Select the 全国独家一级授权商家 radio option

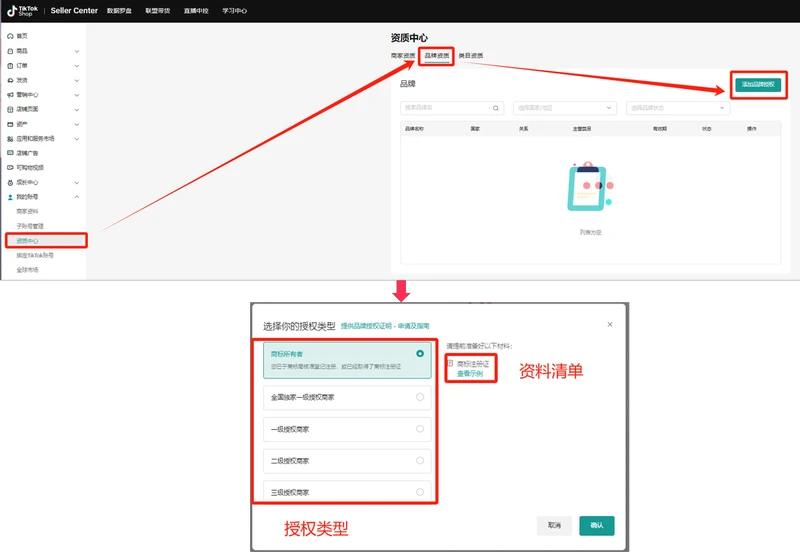[420, 397]
